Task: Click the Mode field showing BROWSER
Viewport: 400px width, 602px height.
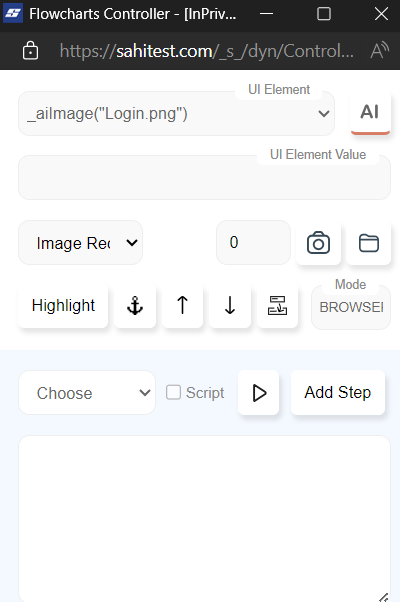Action: 351,307
